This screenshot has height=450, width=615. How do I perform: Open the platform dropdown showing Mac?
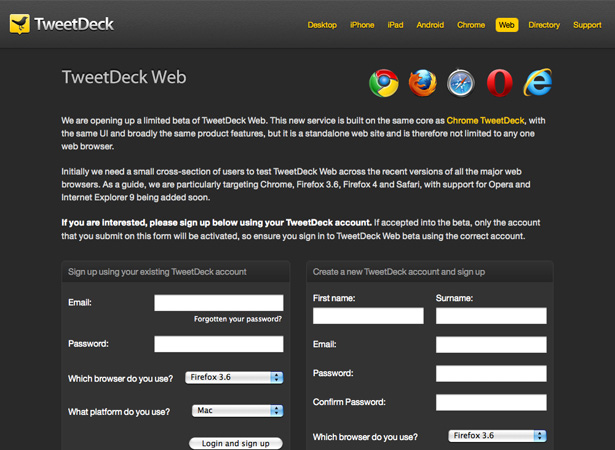[x=237, y=411]
